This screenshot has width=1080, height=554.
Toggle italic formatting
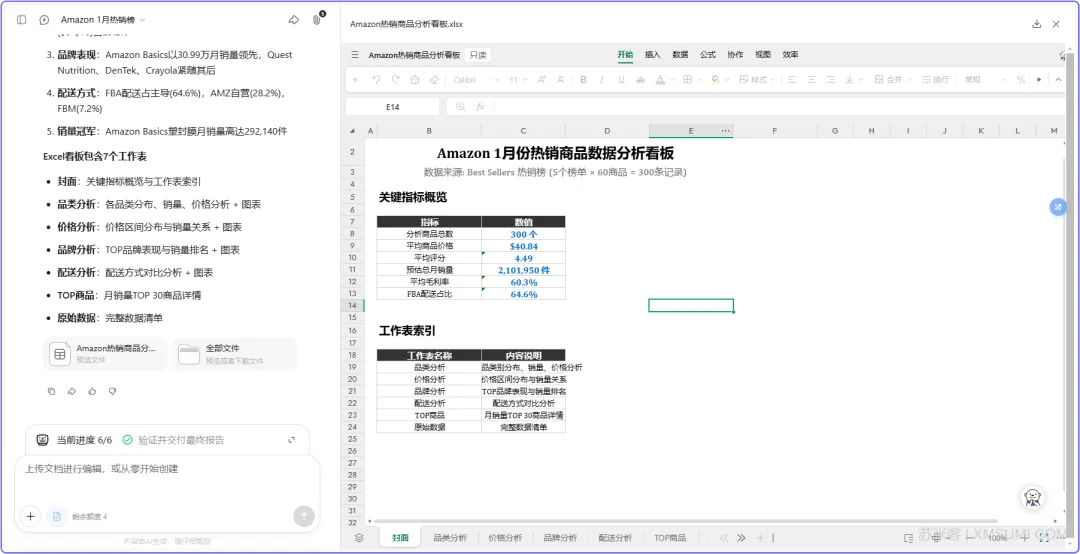coord(603,80)
